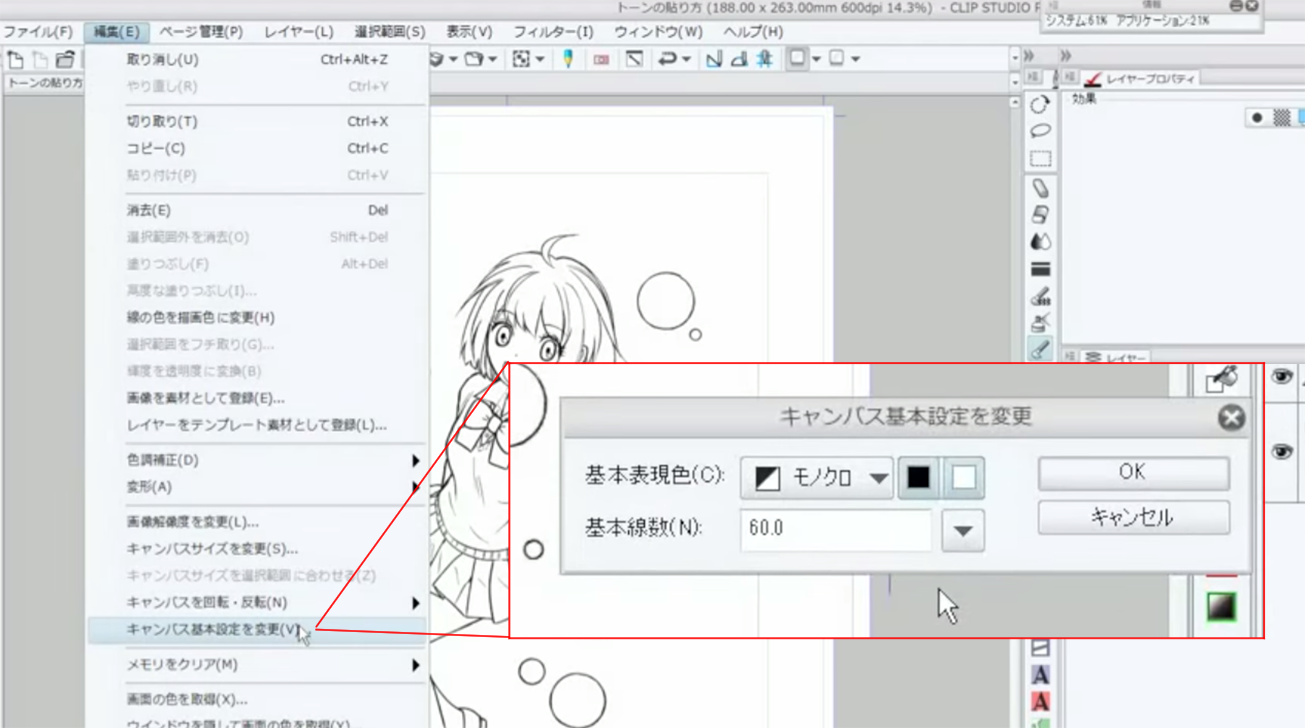Screen dimensions: 1305x728
Task: Select the circular-arrow tool icon in the tool palette
Action: pyautogui.click(x=1040, y=104)
